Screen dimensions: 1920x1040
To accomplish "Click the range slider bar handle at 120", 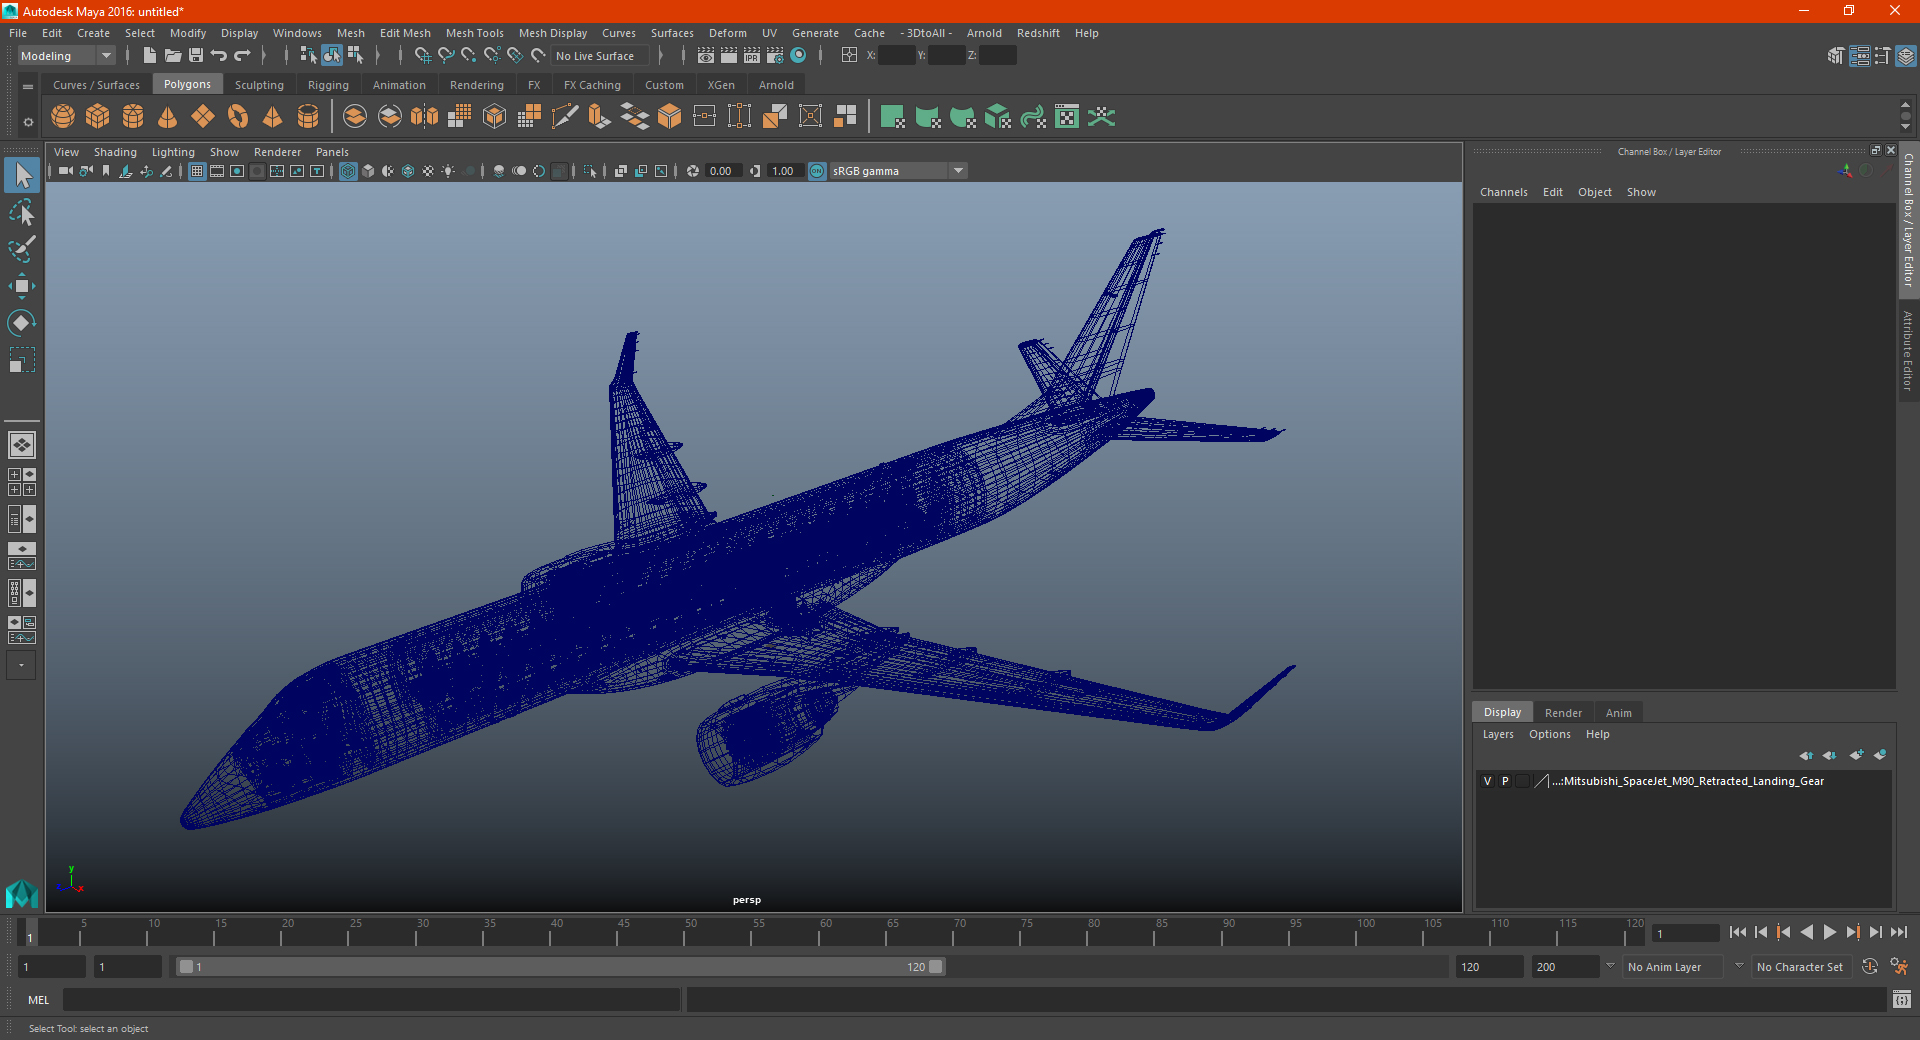I will coord(936,967).
